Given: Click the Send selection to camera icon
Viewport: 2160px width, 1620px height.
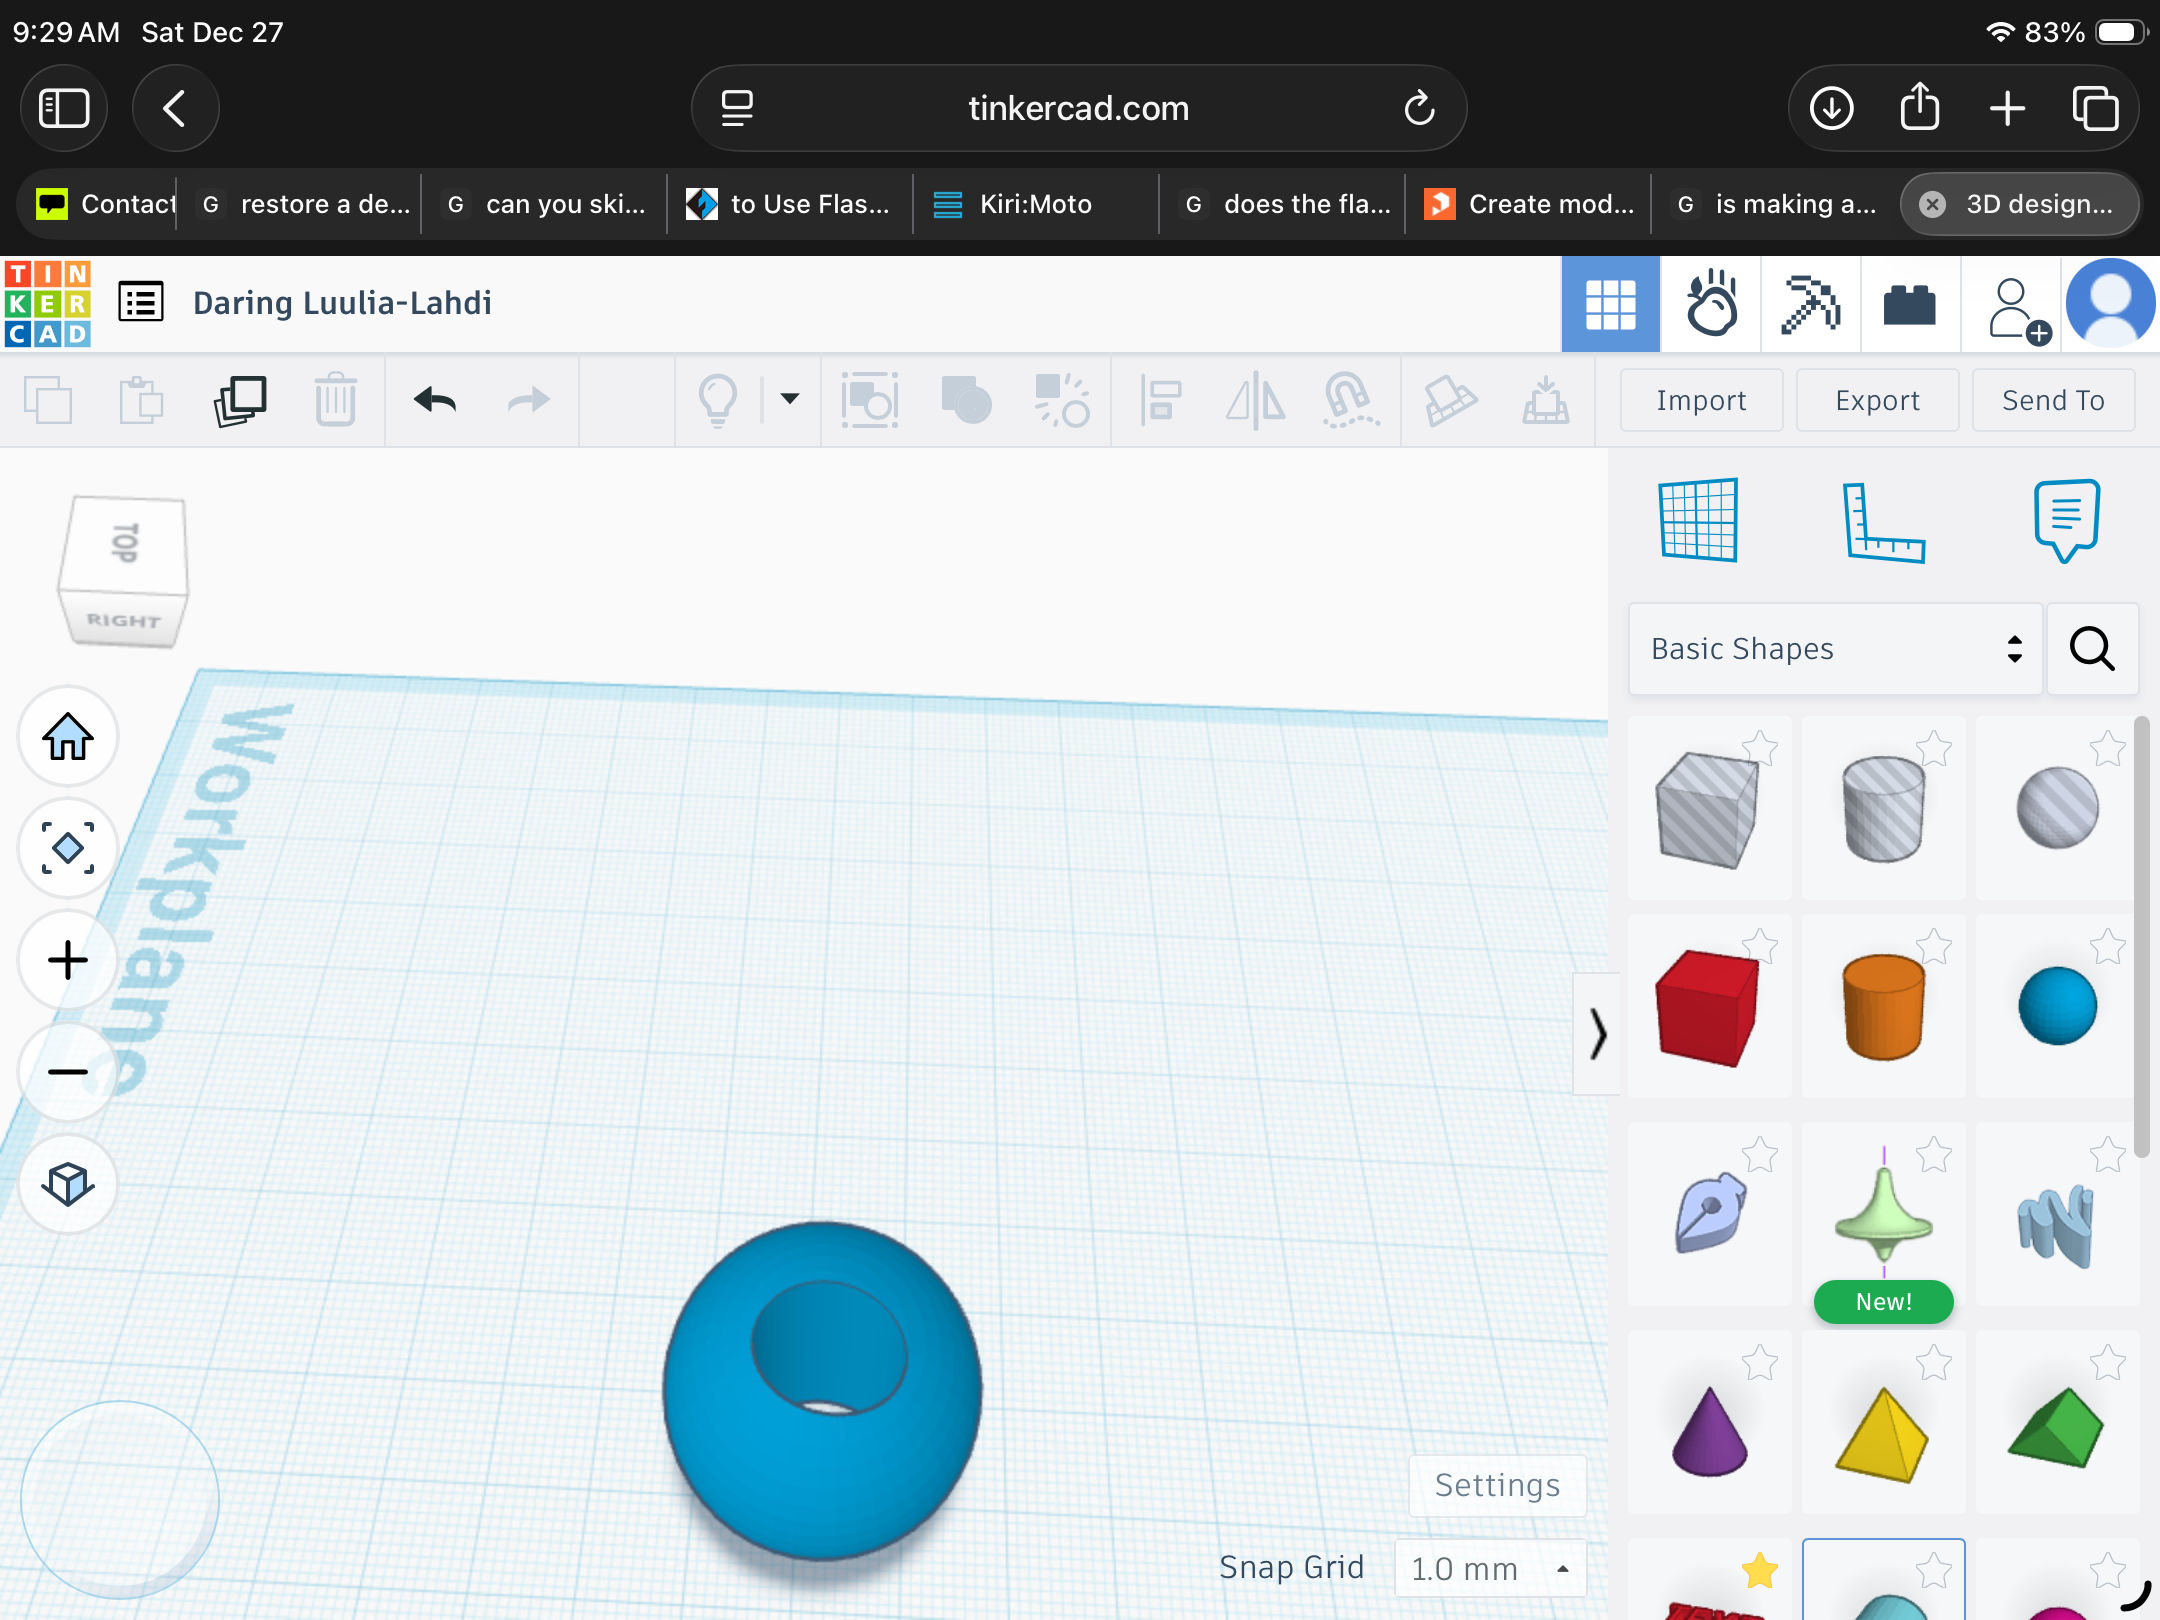Looking at the screenshot, I should pyautogui.click(x=870, y=401).
